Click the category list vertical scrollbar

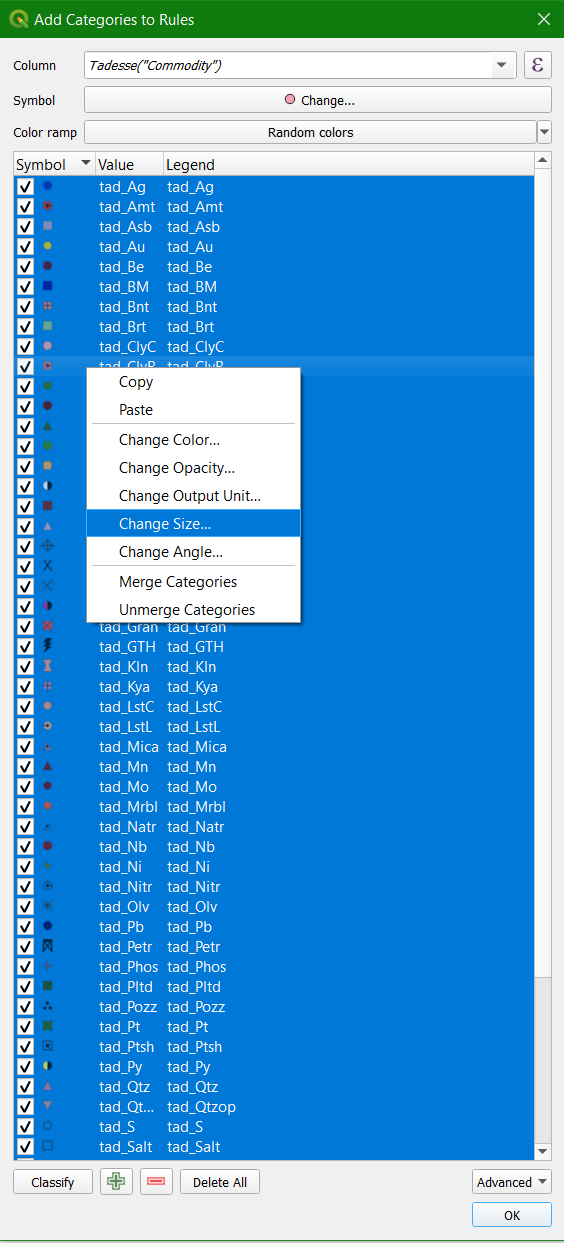point(543,655)
